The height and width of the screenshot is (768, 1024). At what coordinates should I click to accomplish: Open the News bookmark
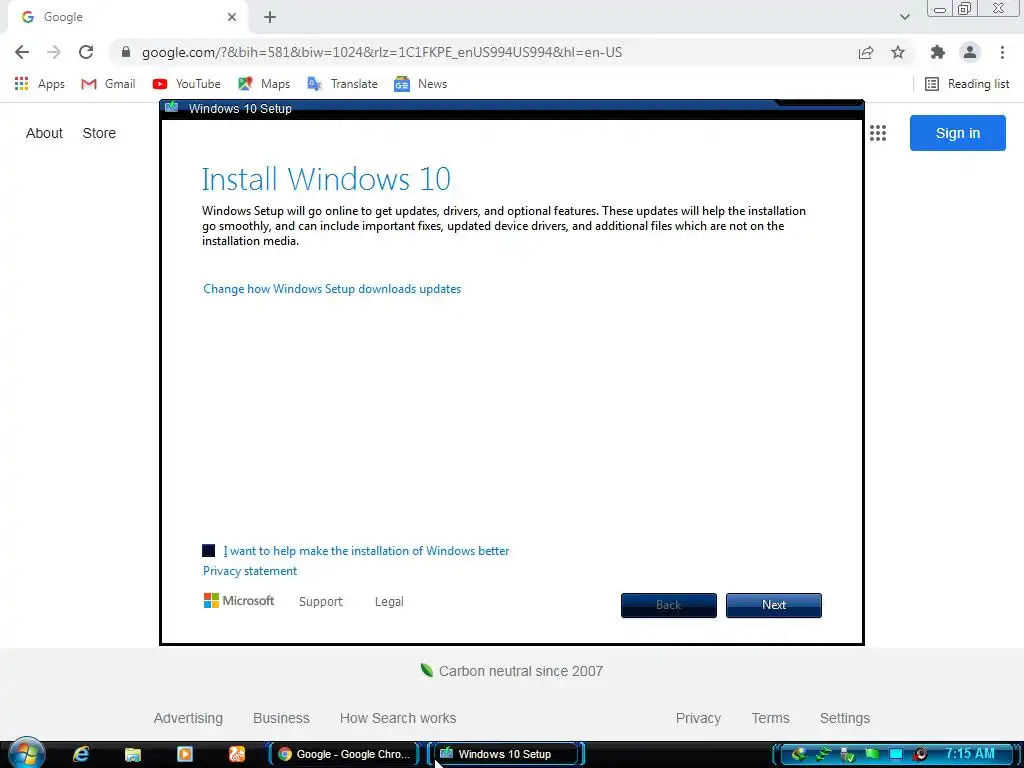[x=421, y=84]
